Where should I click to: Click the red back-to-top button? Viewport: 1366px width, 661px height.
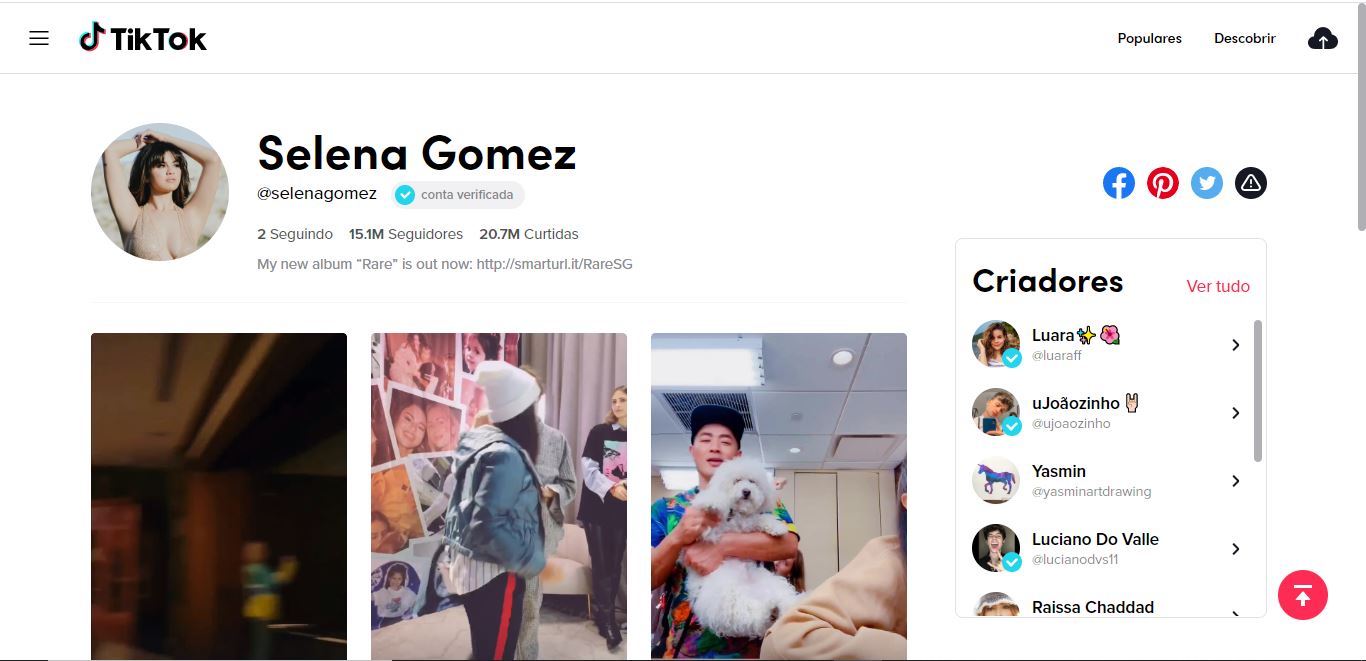1302,595
